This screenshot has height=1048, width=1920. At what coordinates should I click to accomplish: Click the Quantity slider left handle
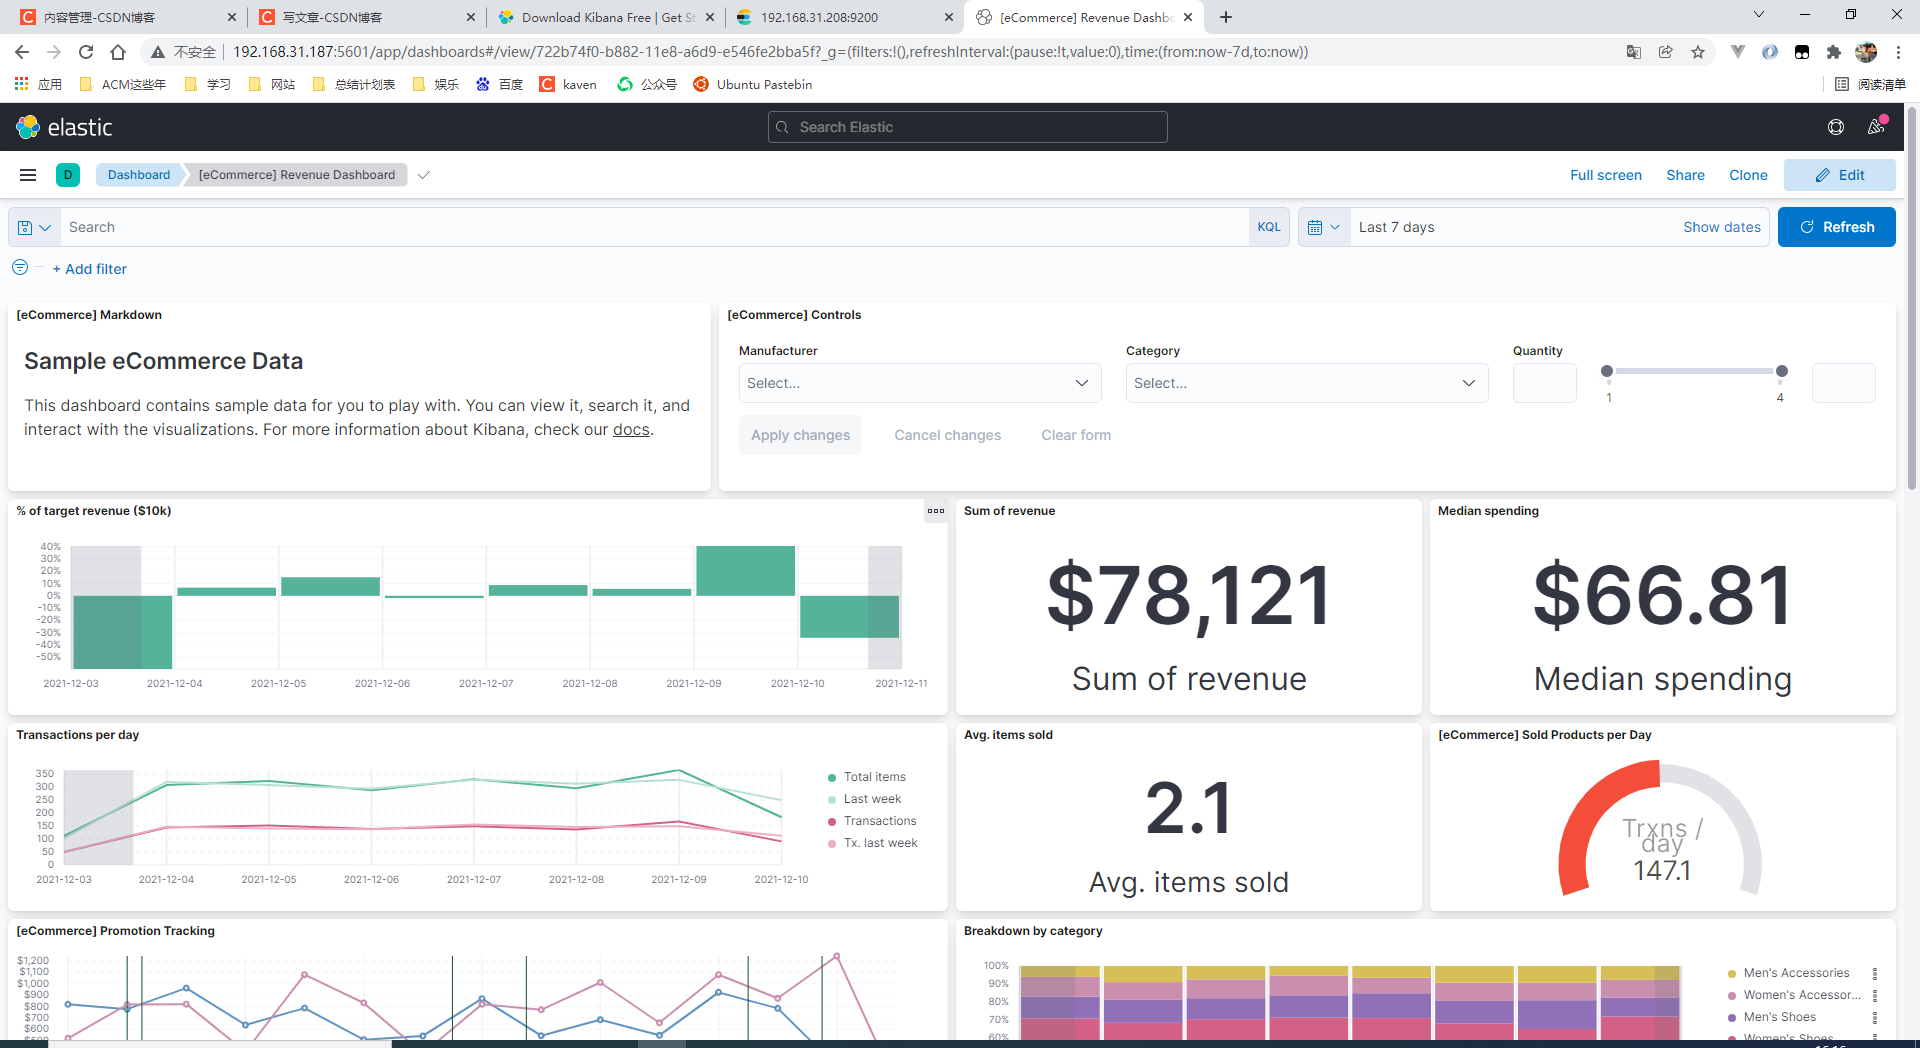pos(1607,371)
